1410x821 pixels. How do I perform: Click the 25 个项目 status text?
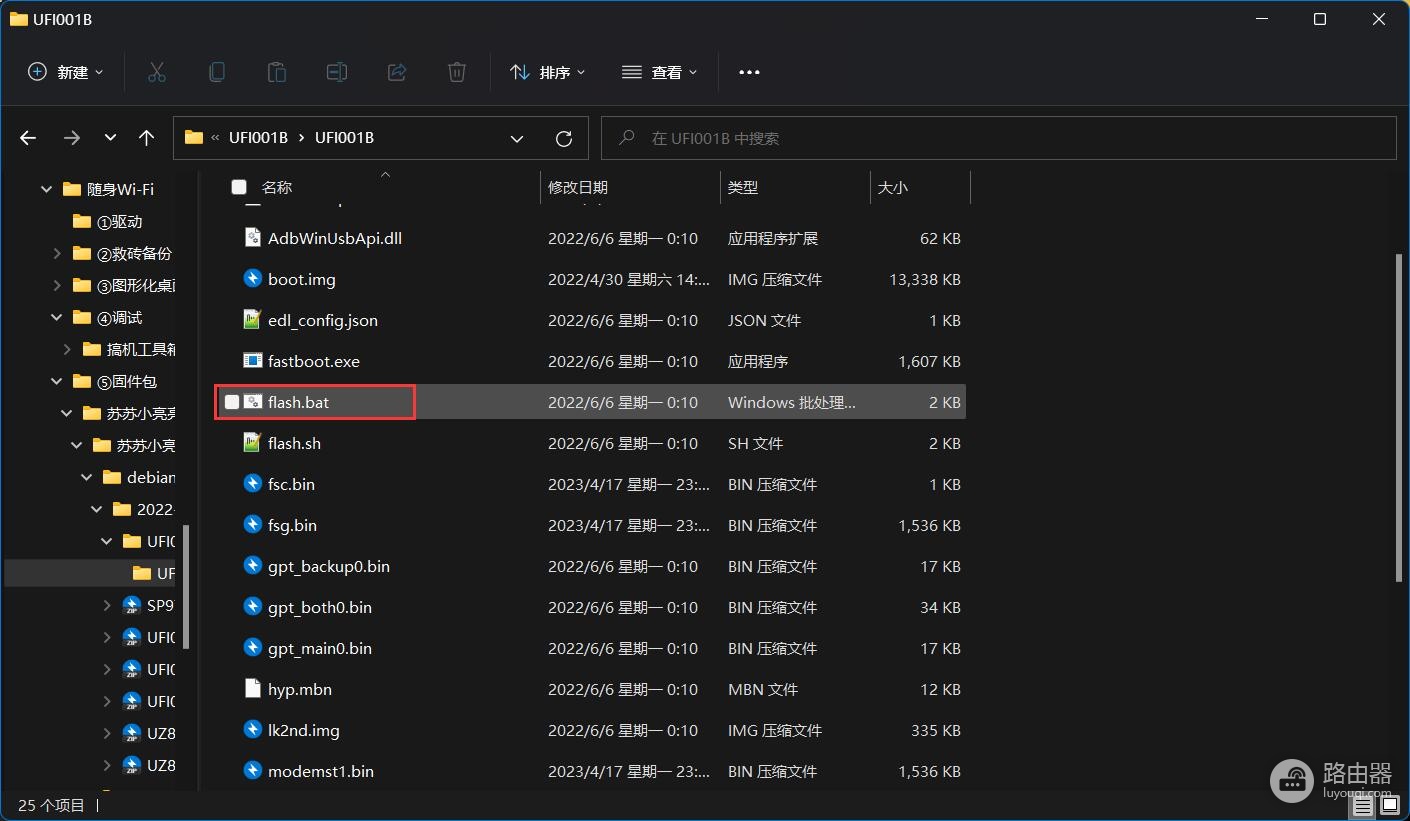pyautogui.click(x=51, y=804)
